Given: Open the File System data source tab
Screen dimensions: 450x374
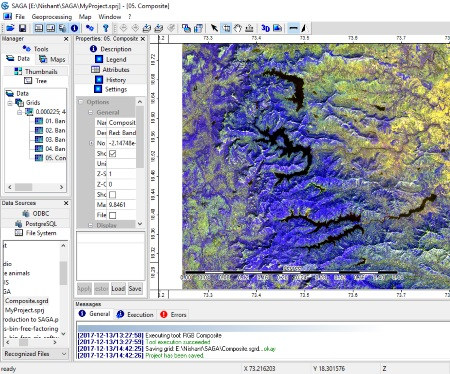Looking at the screenshot, I should point(36,233).
